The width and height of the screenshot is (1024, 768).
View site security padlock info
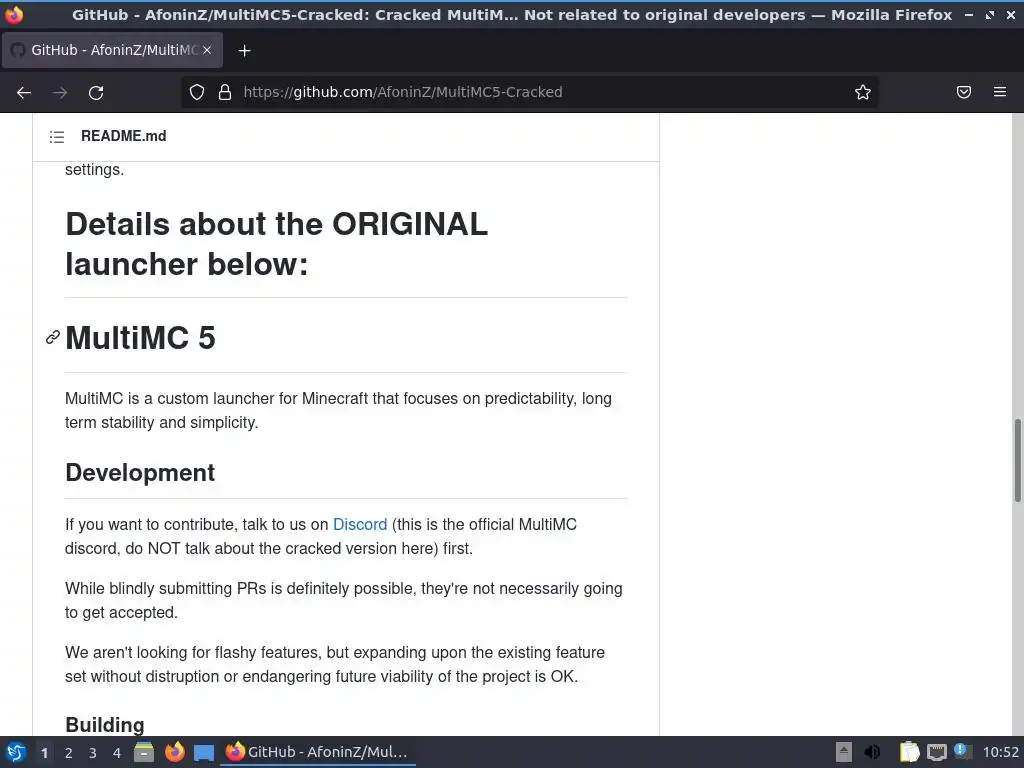pos(225,92)
